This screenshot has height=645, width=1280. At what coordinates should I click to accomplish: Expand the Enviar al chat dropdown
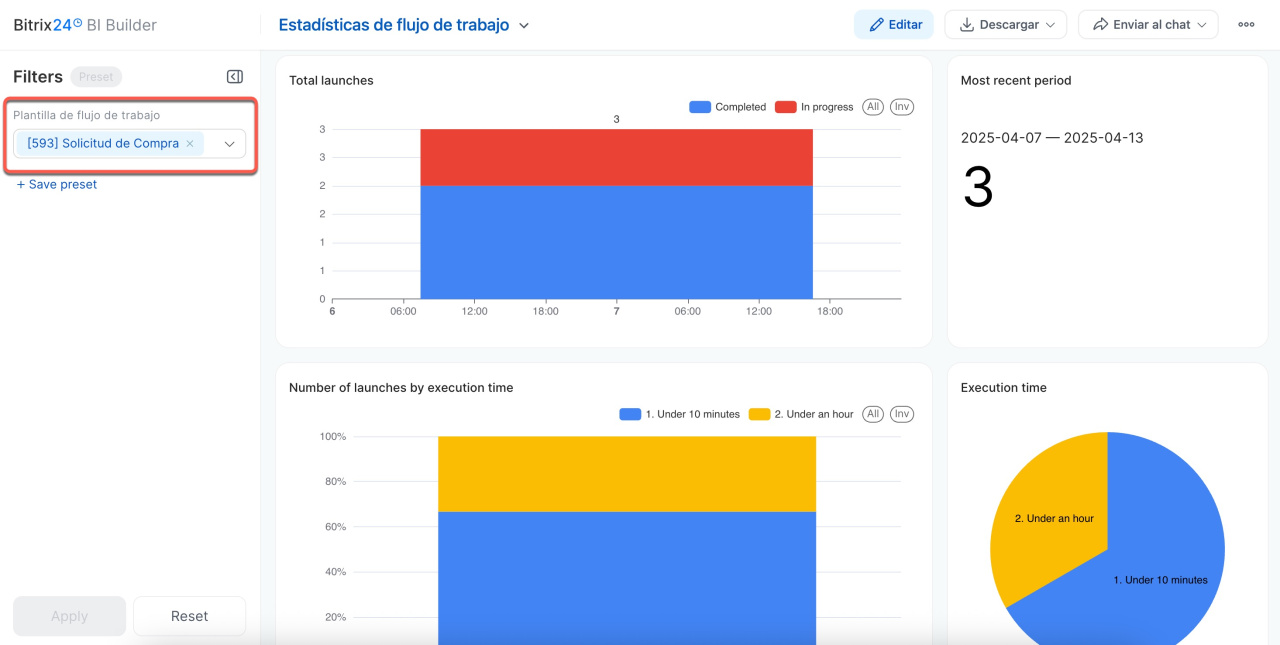pos(1147,25)
